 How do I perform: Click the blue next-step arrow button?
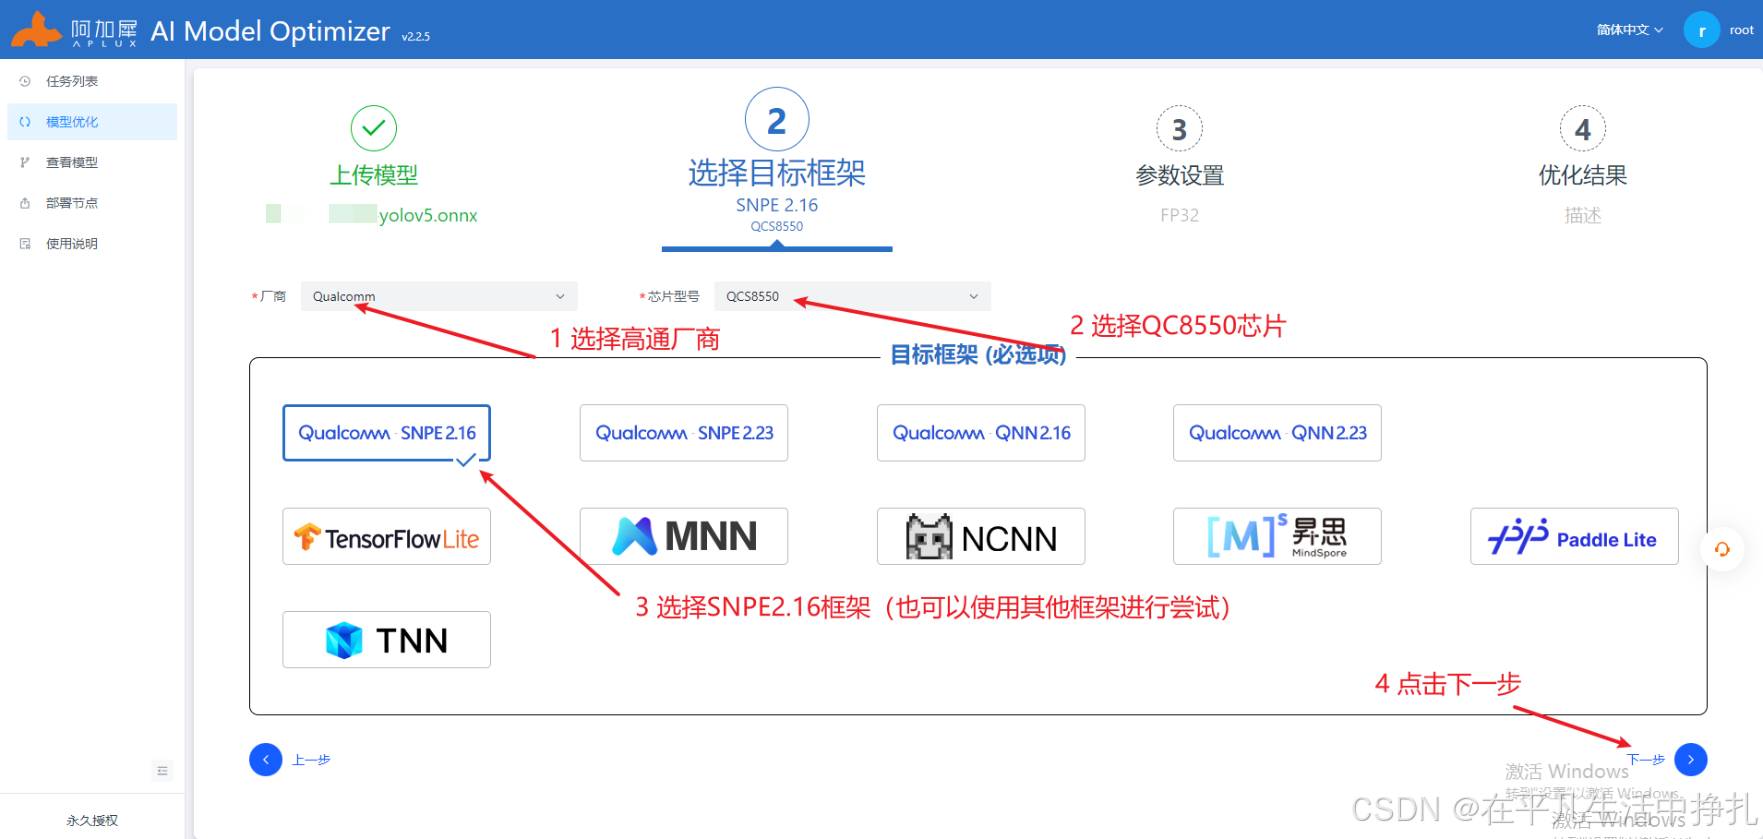click(1691, 759)
